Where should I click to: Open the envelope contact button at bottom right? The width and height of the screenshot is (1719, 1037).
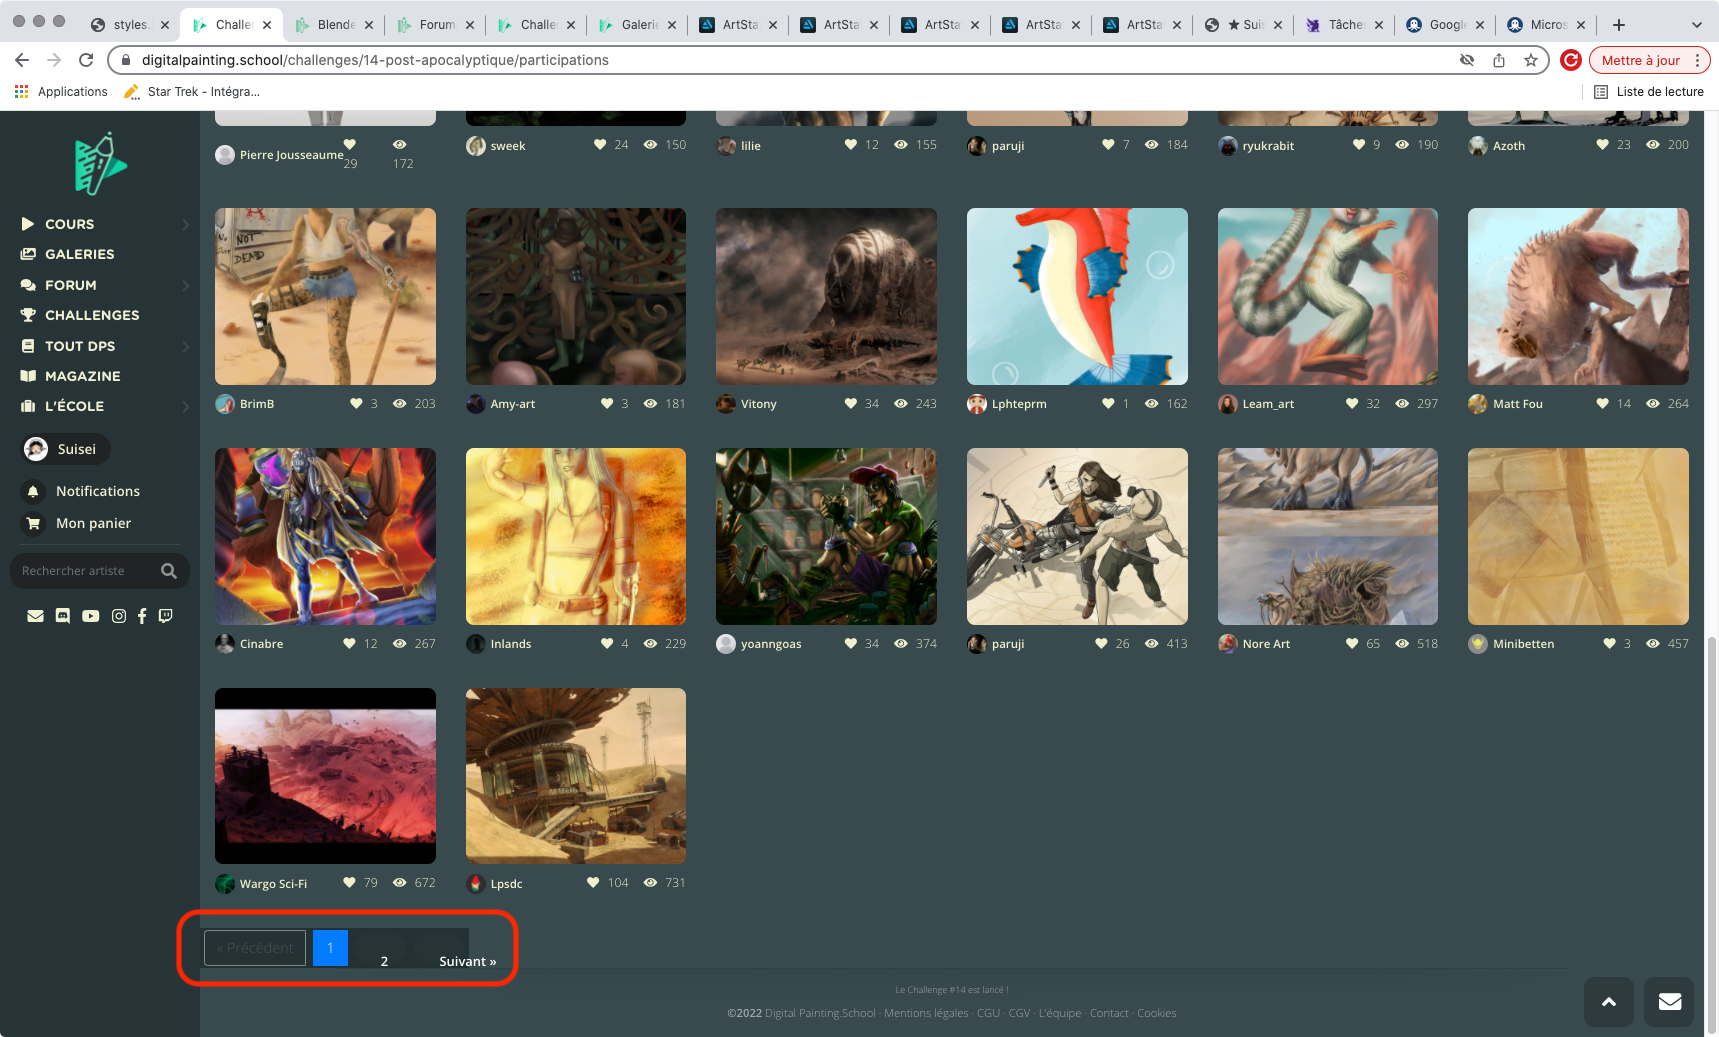pos(1669,1002)
